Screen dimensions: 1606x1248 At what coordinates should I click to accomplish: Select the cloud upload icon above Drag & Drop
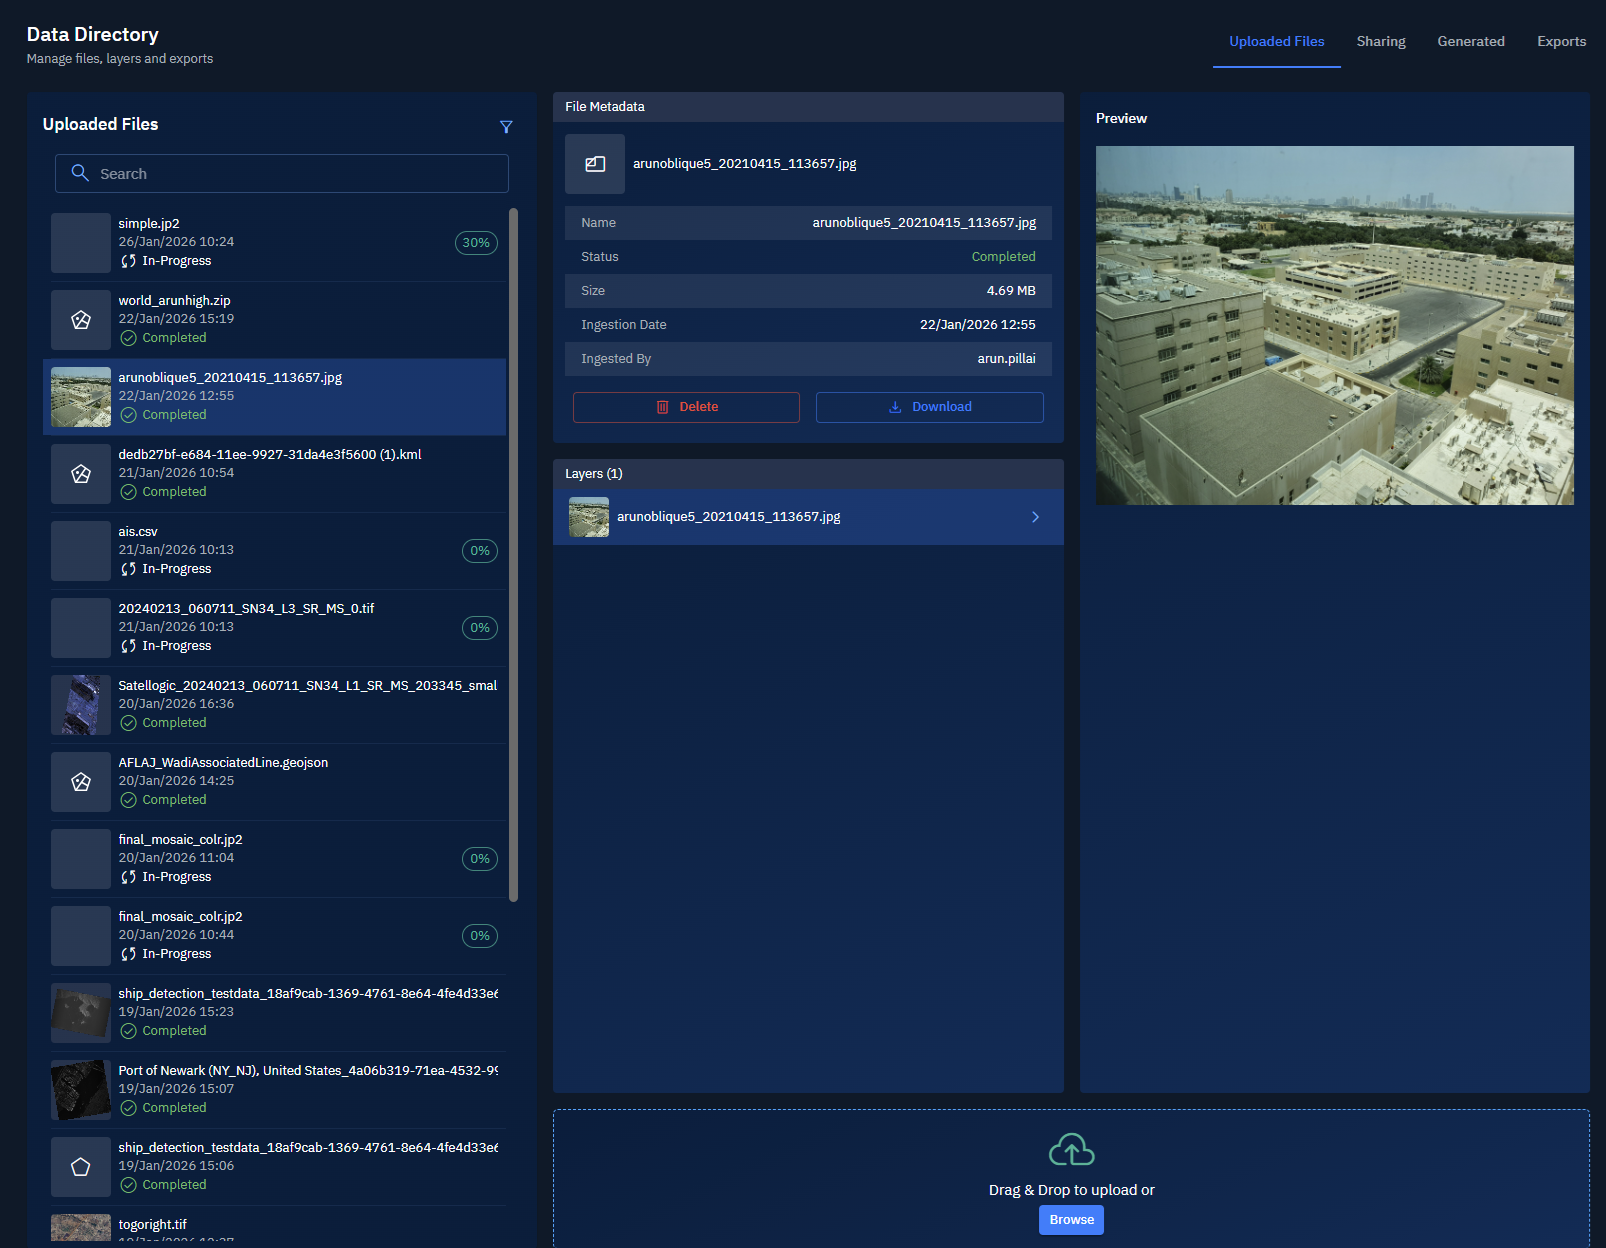pyautogui.click(x=1070, y=1151)
